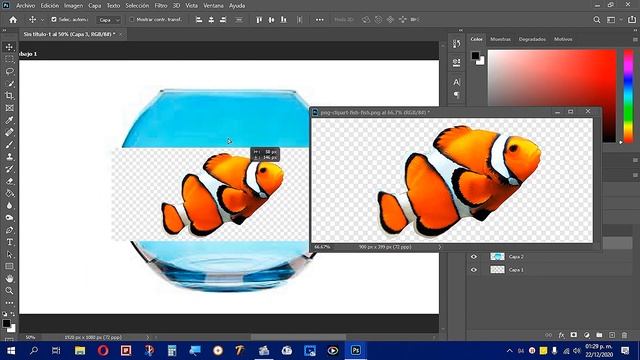Select the Zoom tool in the toolbox
This screenshot has height=360, width=640.
tap(9, 291)
